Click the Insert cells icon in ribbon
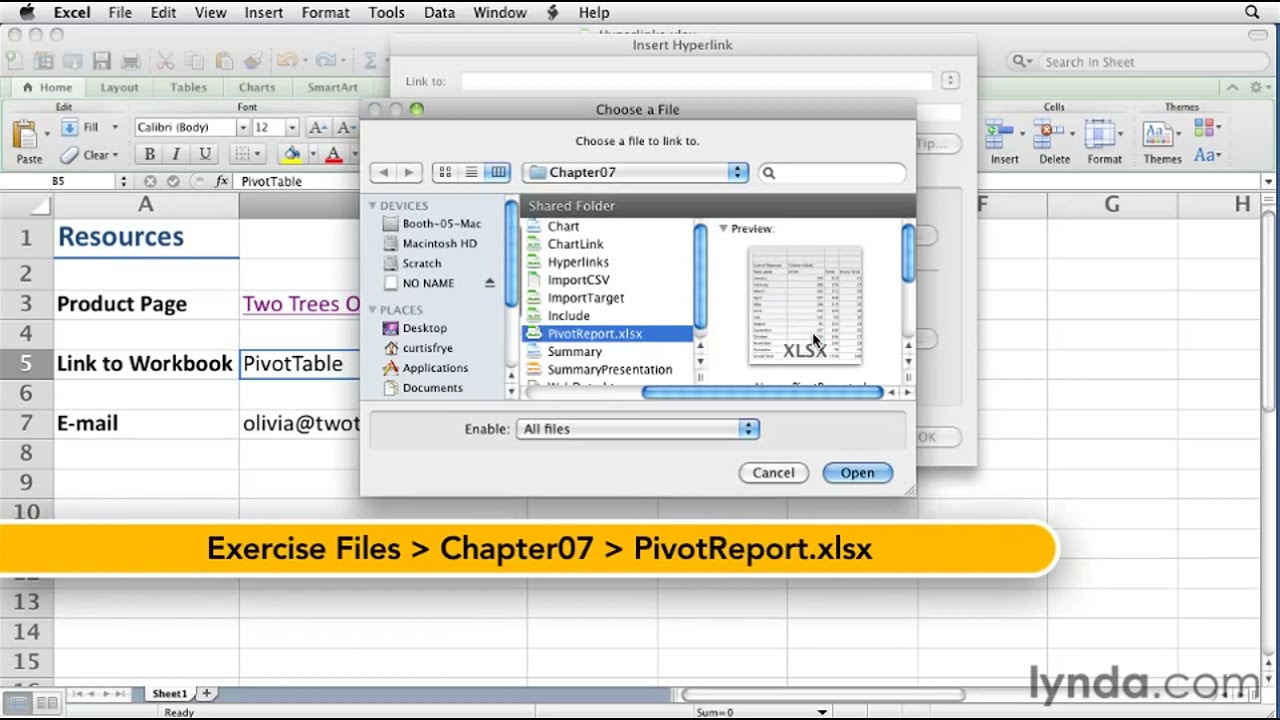 click(1000, 133)
